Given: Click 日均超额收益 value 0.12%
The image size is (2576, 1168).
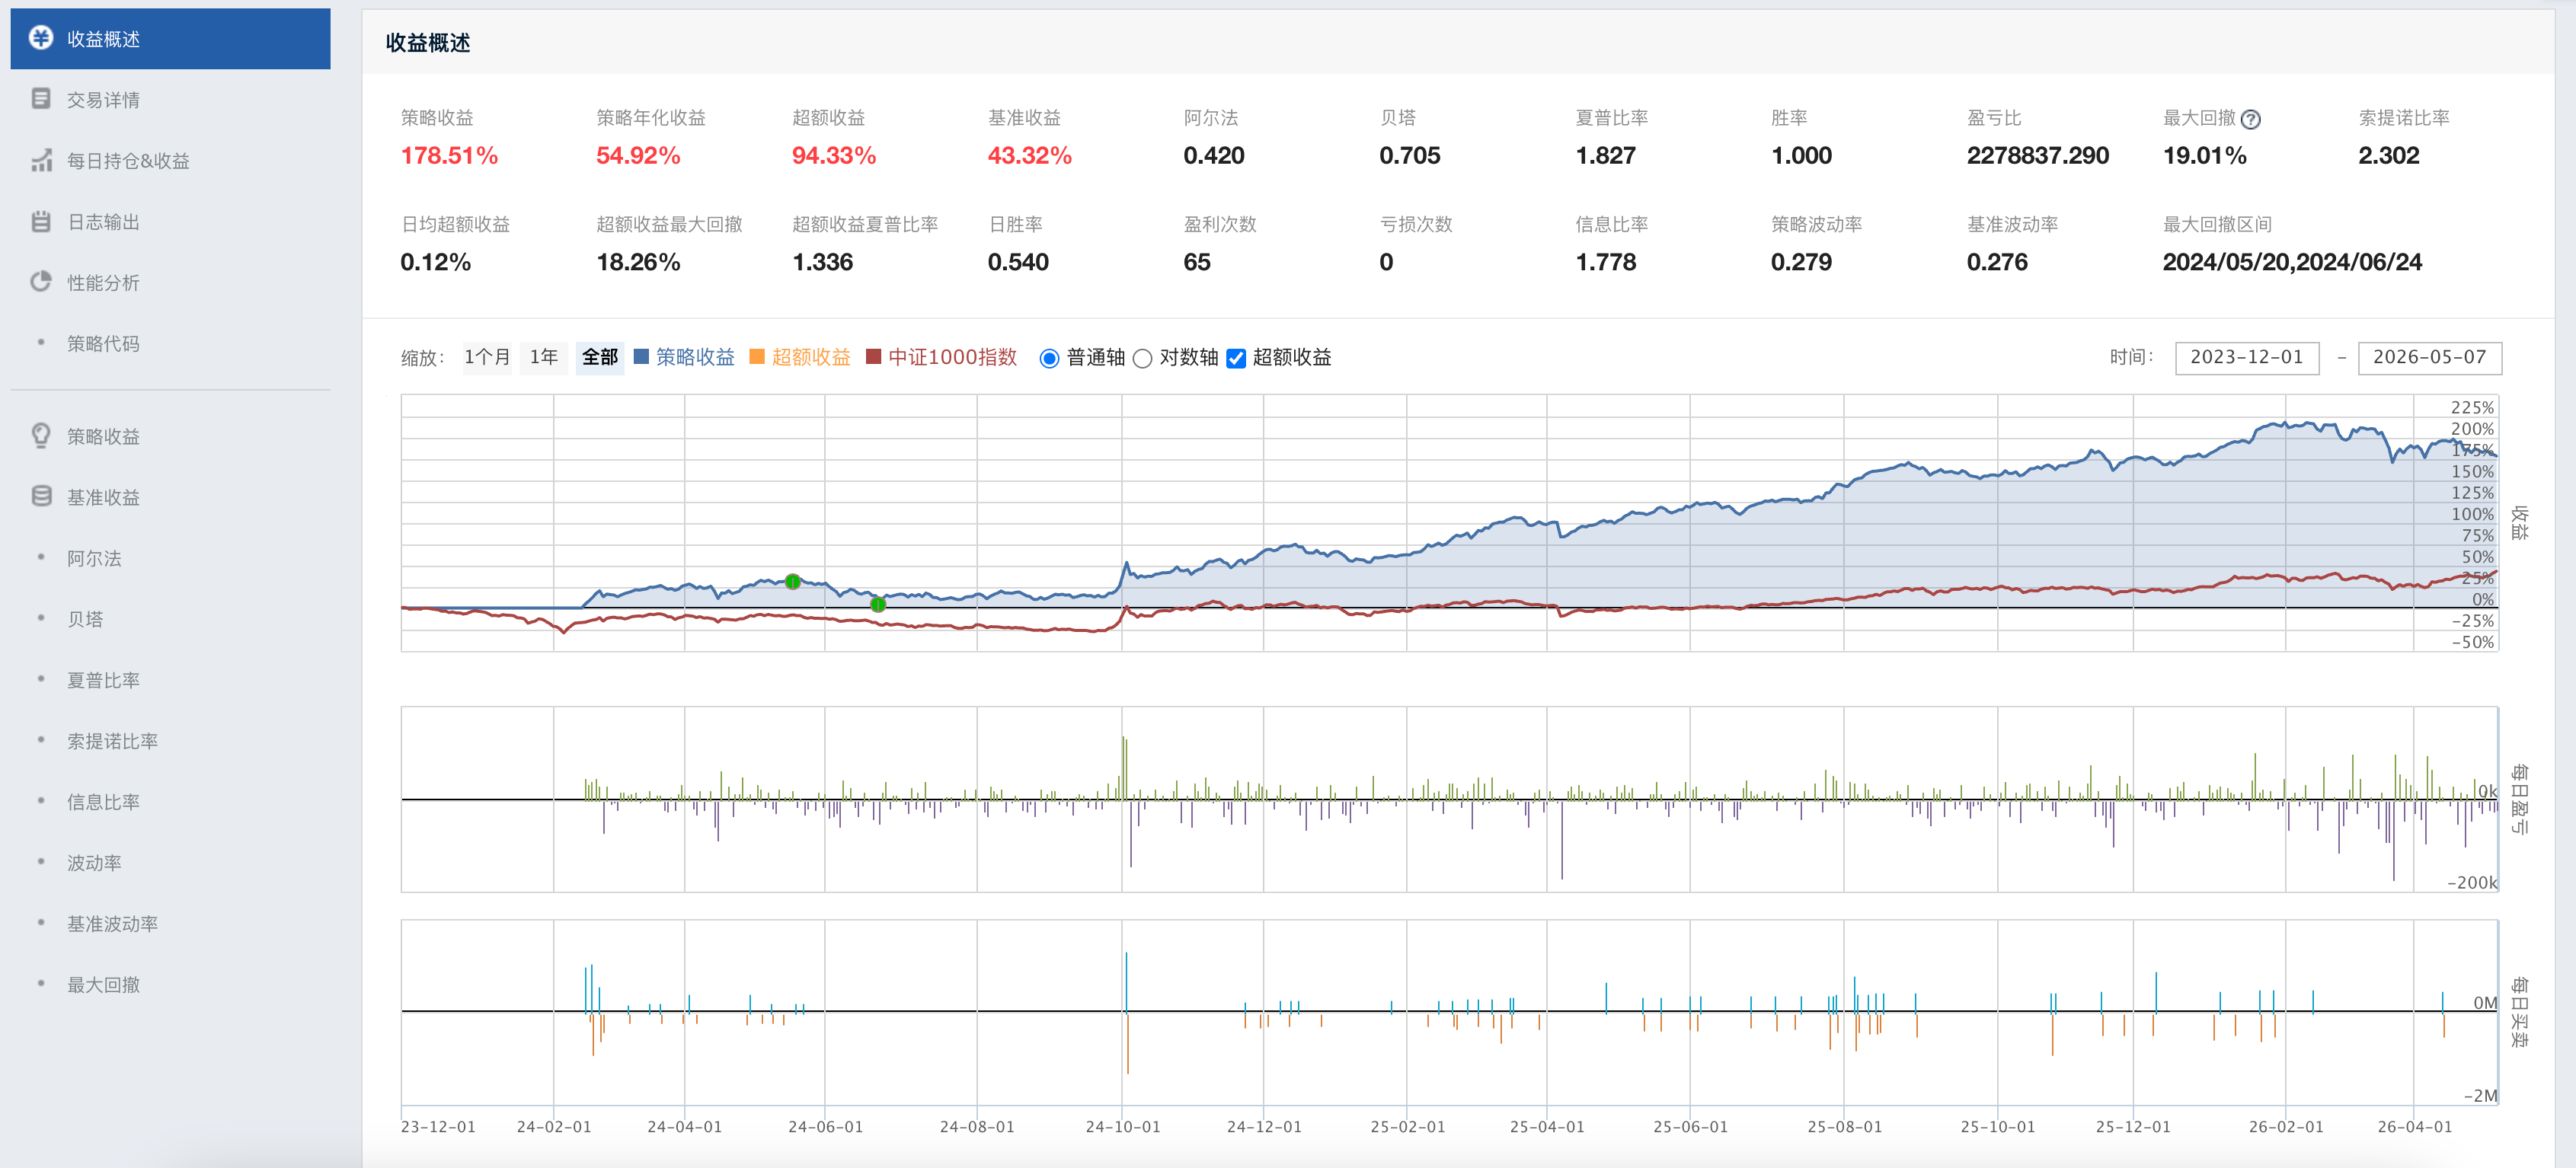Looking at the screenshot, I should pos(436,263).
